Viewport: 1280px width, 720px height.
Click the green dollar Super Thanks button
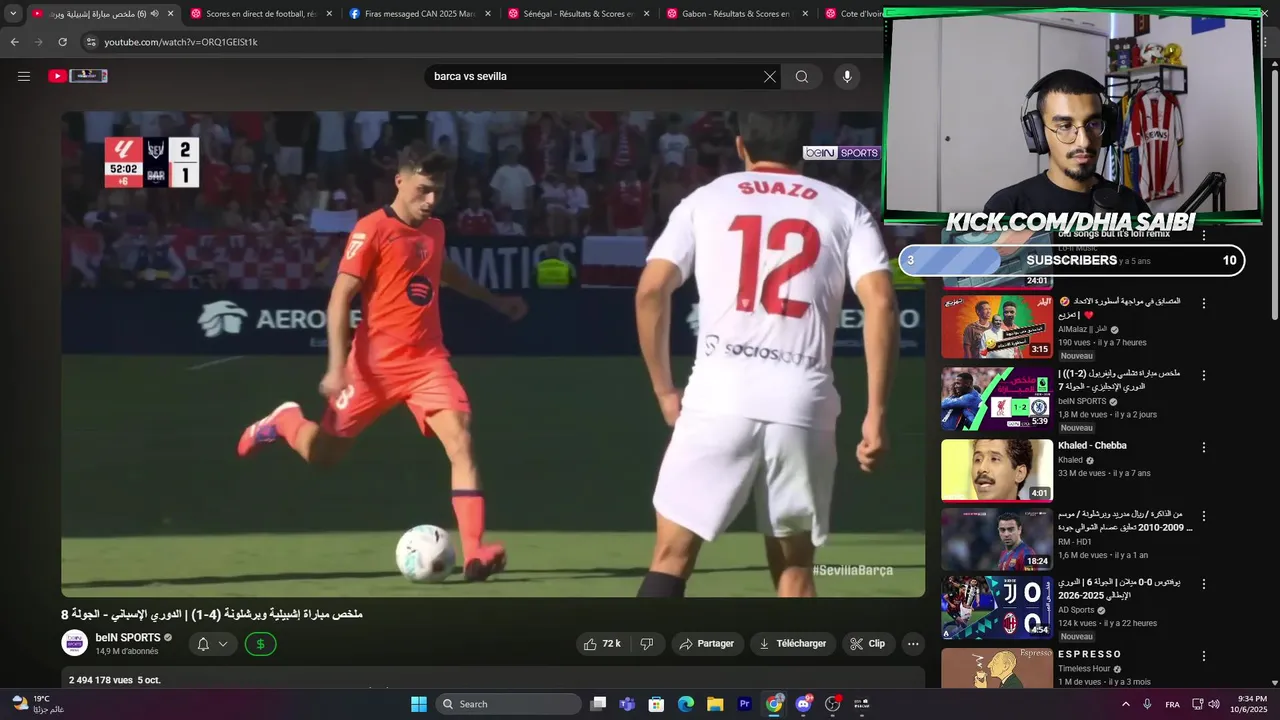click(x=260, y=644)
